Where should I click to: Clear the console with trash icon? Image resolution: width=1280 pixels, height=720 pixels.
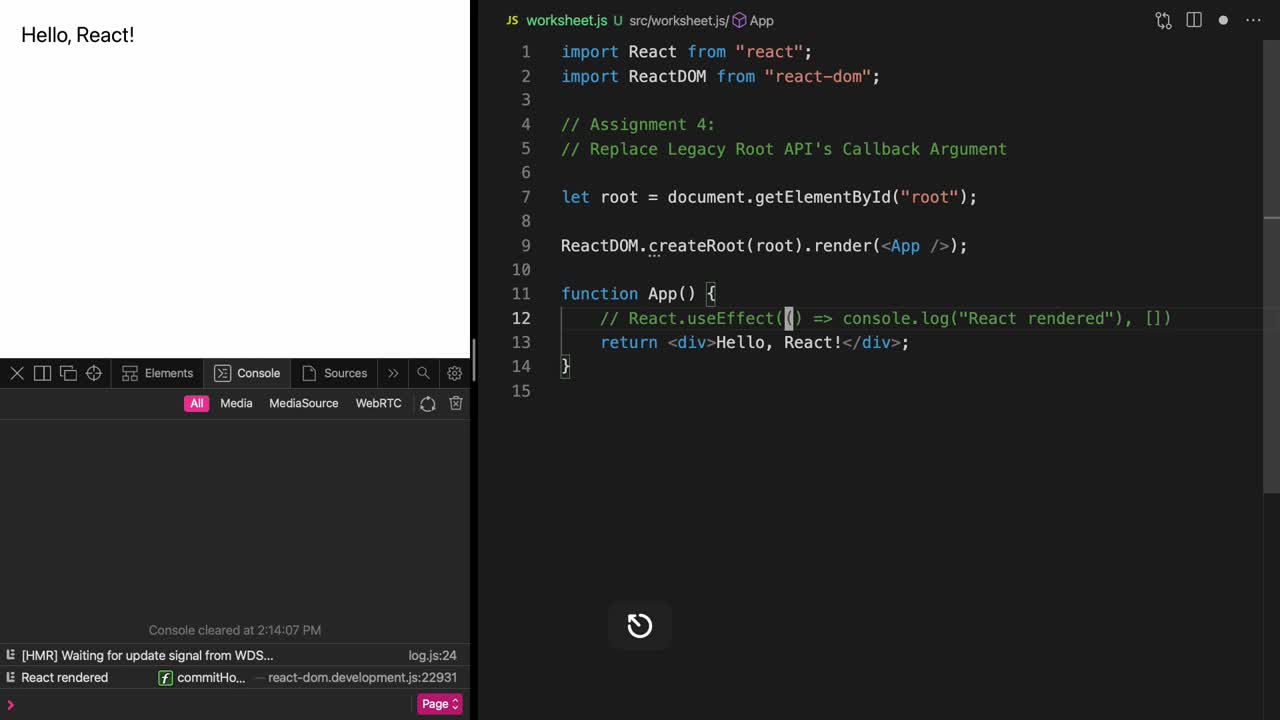point(456,403)
